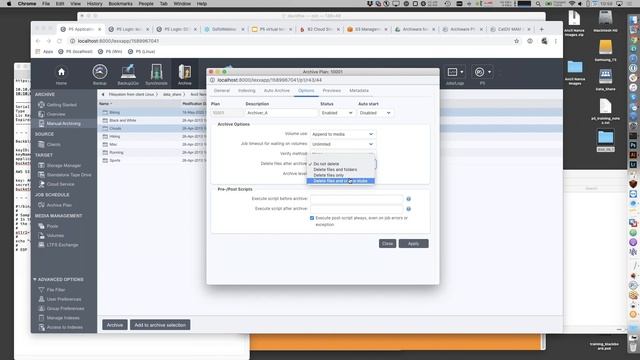
Task: Open Clients under Source
Action: pyautogui.click(x=53, y=144)
